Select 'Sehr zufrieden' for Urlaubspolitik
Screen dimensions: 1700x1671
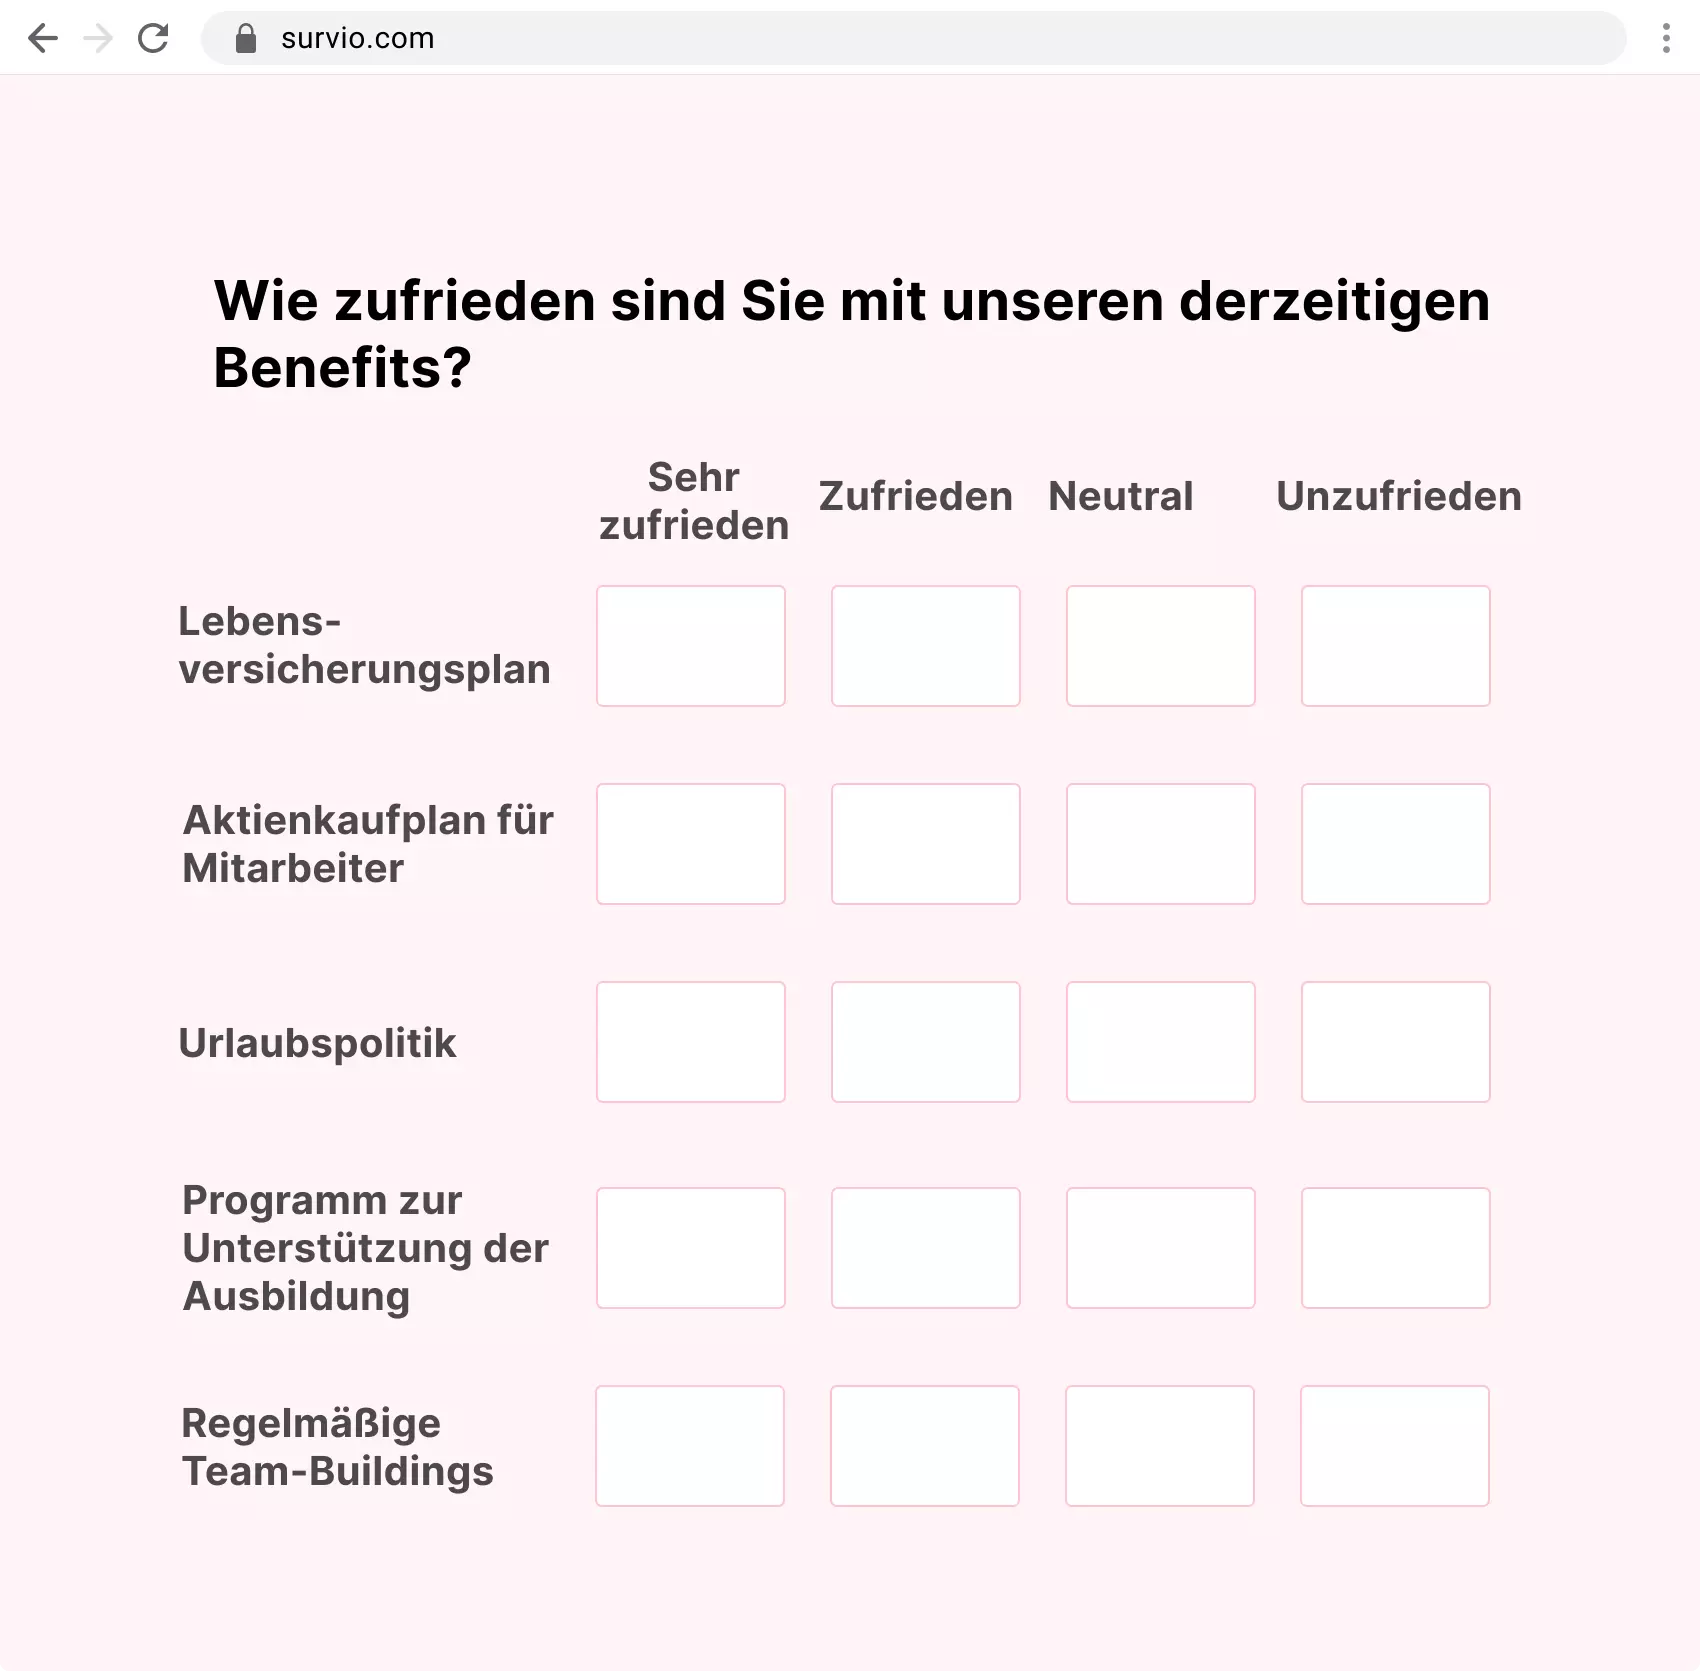pos(690,1042)
